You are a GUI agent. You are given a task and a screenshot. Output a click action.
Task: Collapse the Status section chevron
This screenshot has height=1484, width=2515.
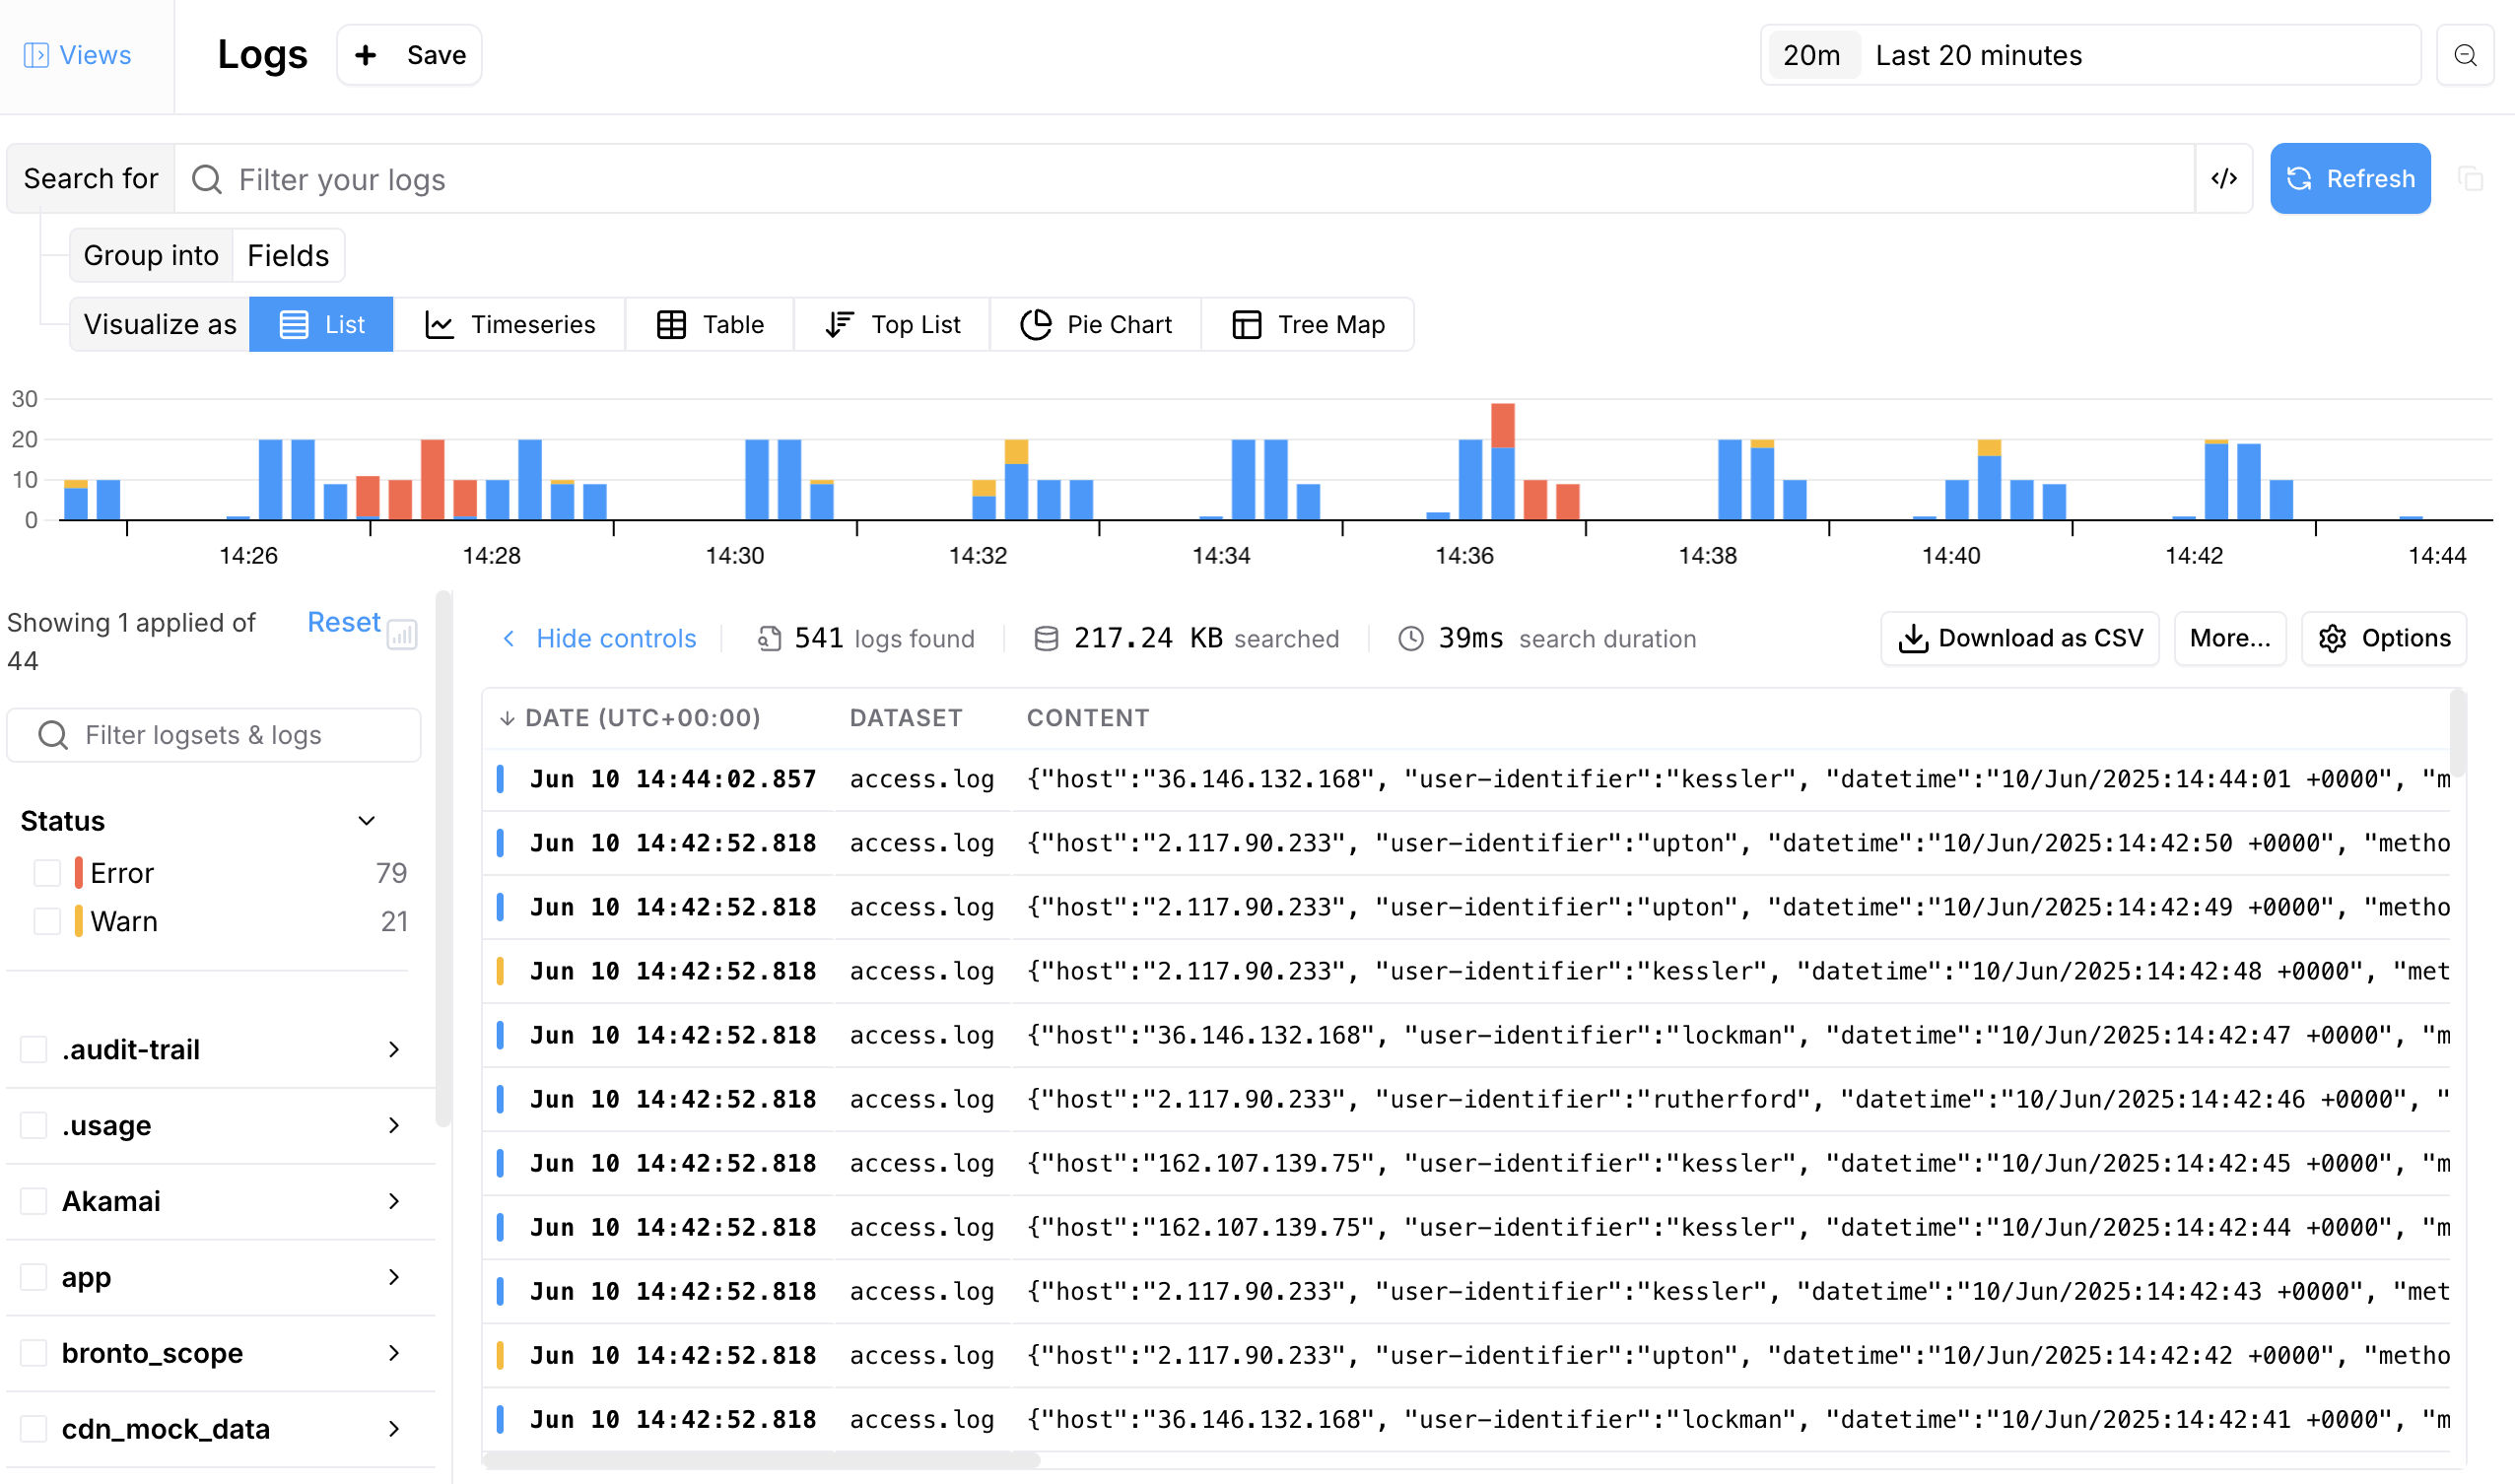(x=367, y=821)
